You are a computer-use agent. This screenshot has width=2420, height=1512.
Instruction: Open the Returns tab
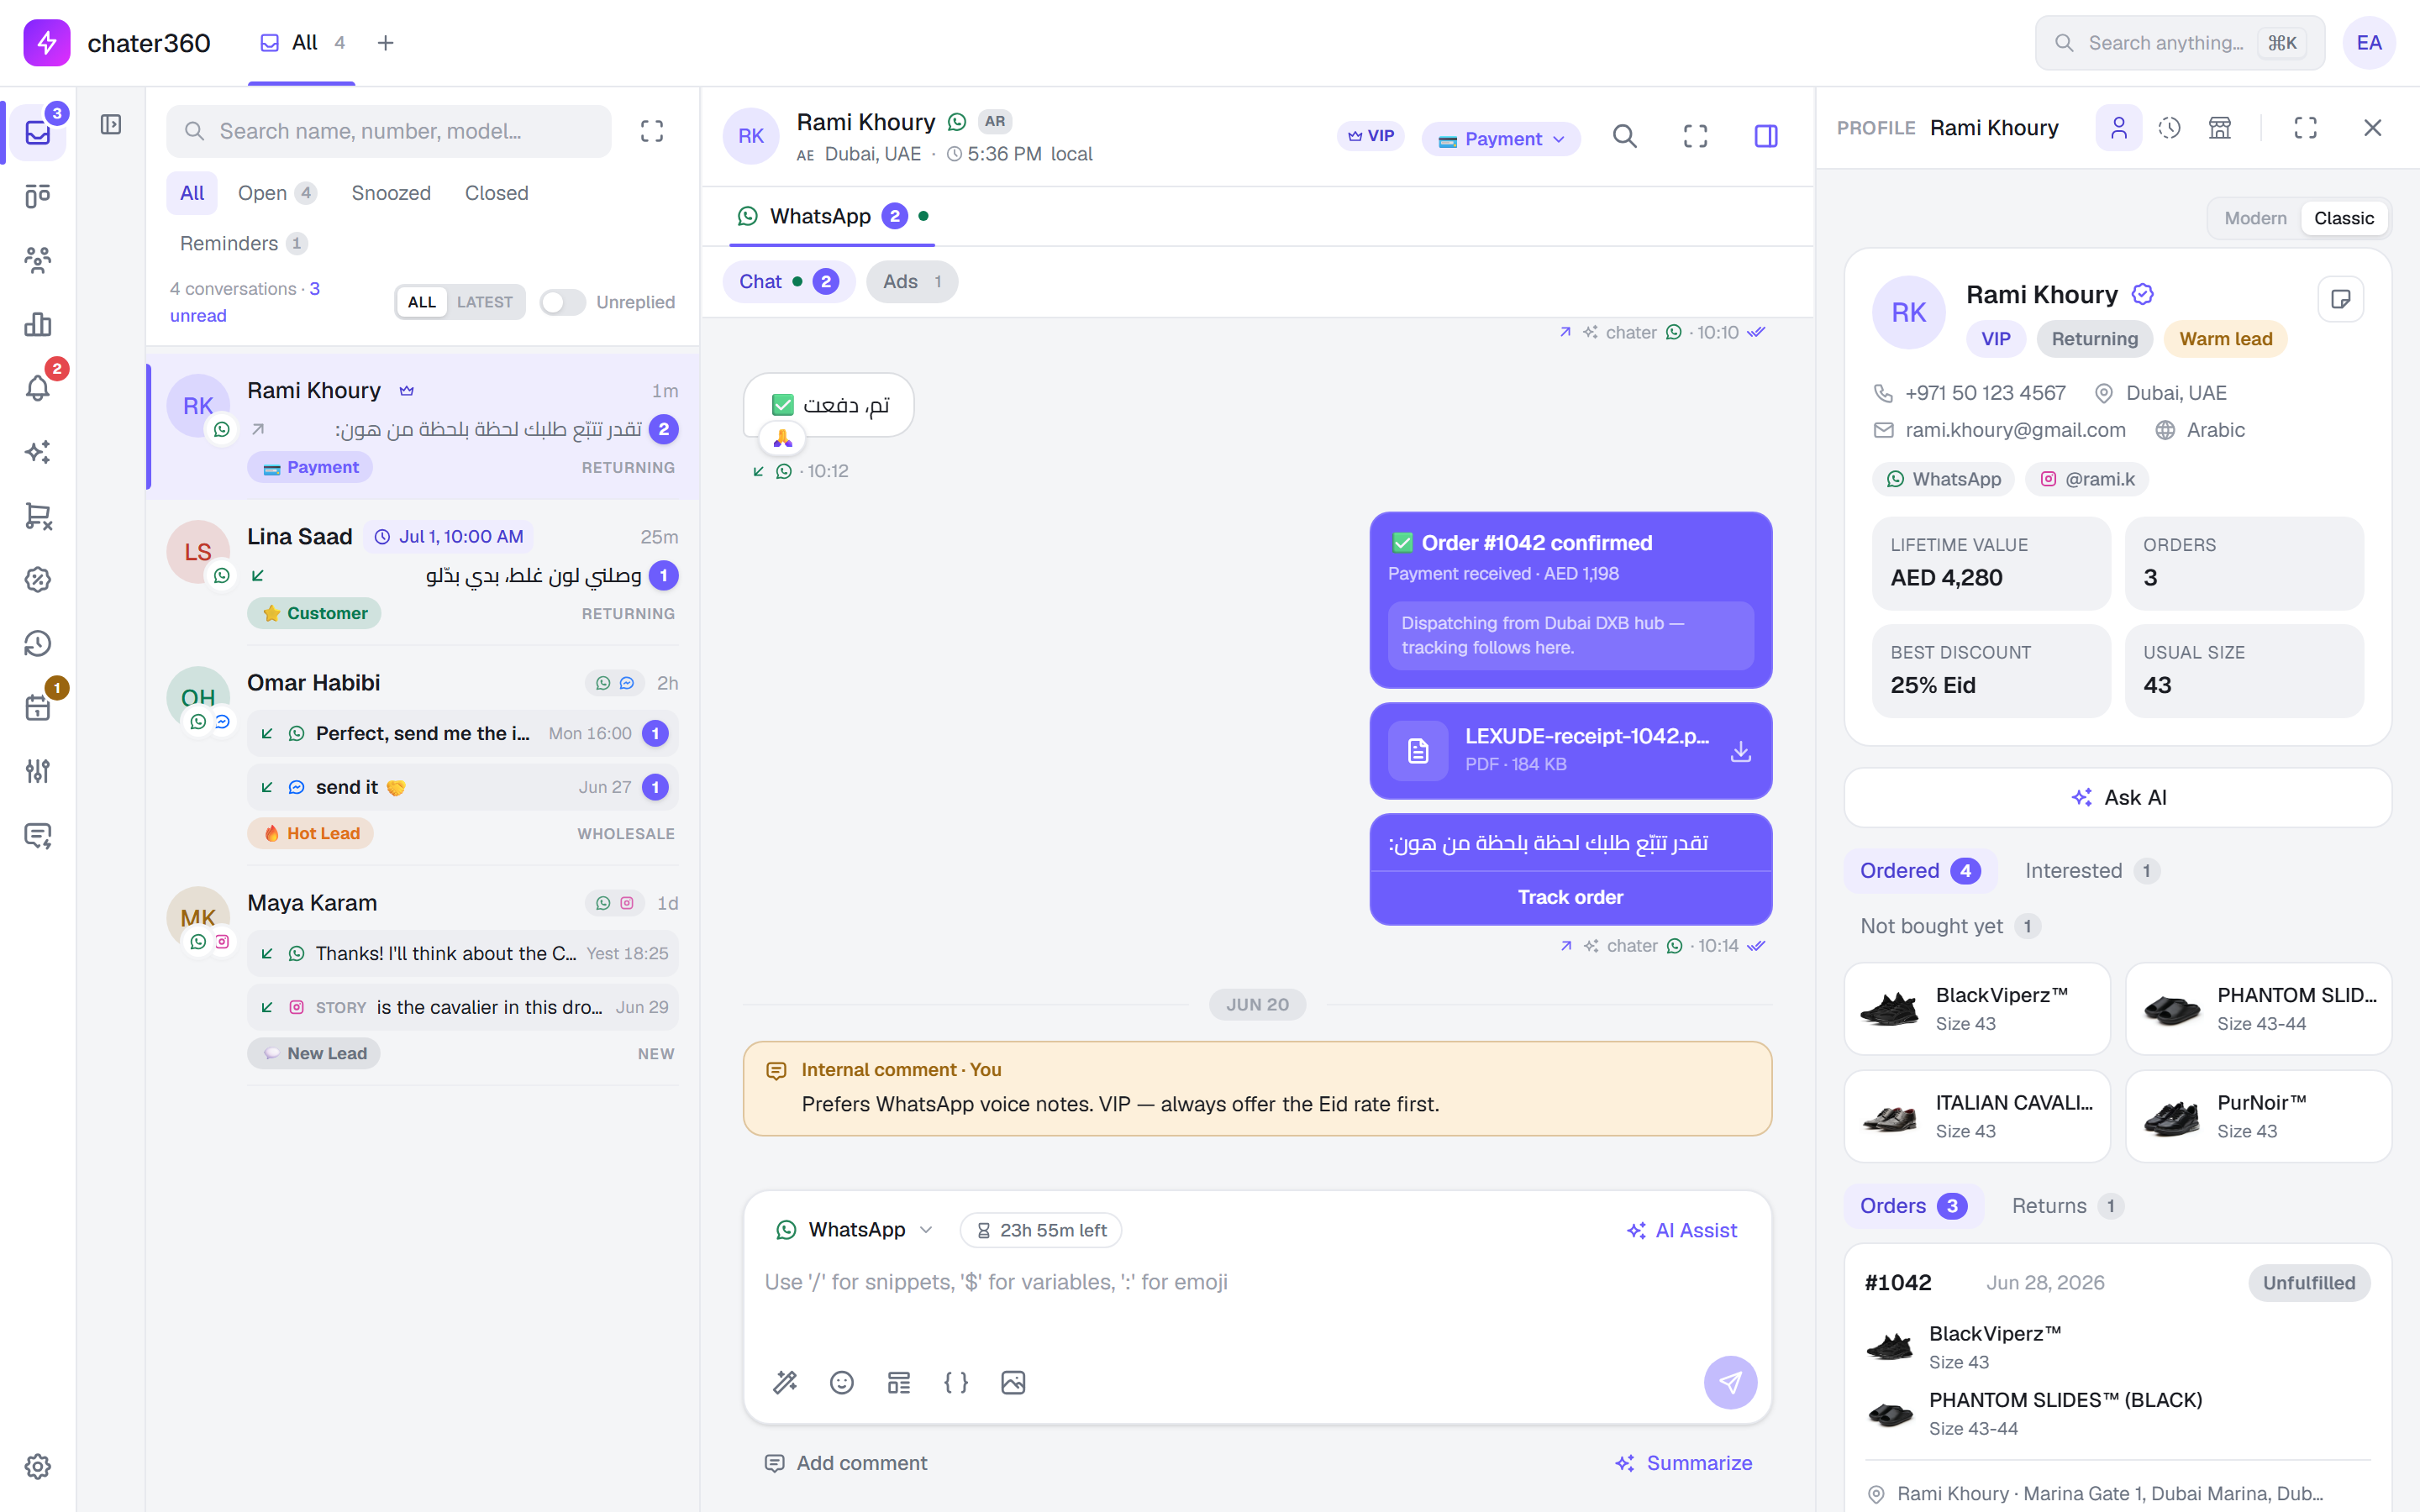(2066, 1206)
